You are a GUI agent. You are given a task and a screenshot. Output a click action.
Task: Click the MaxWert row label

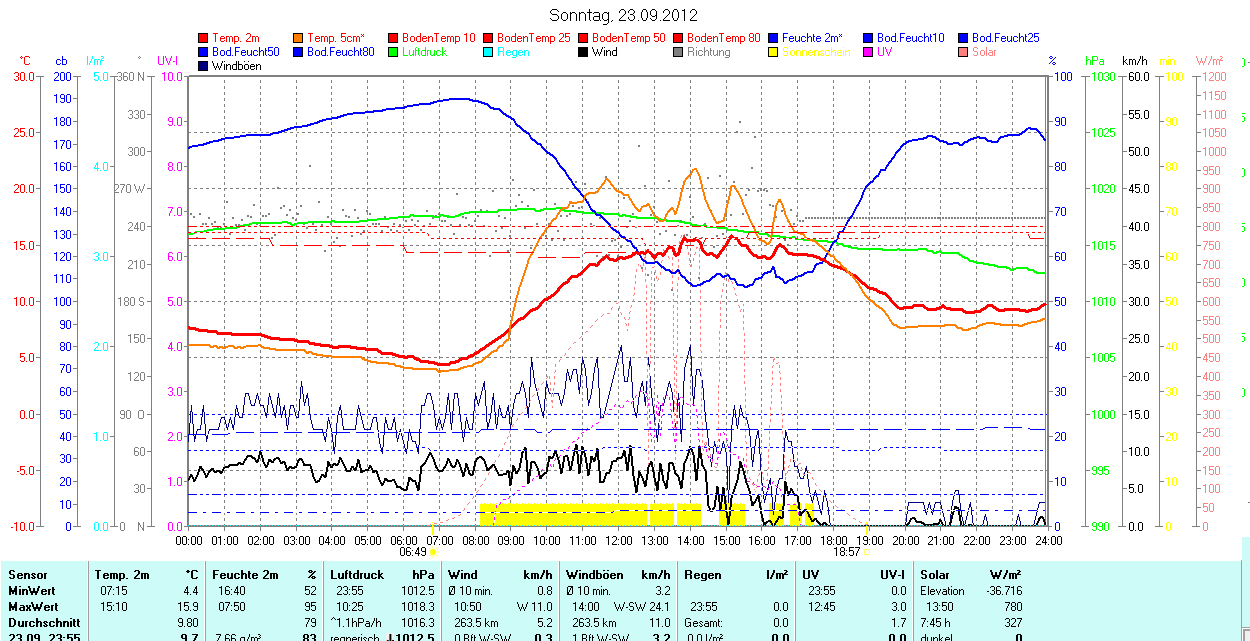point(33,606)
